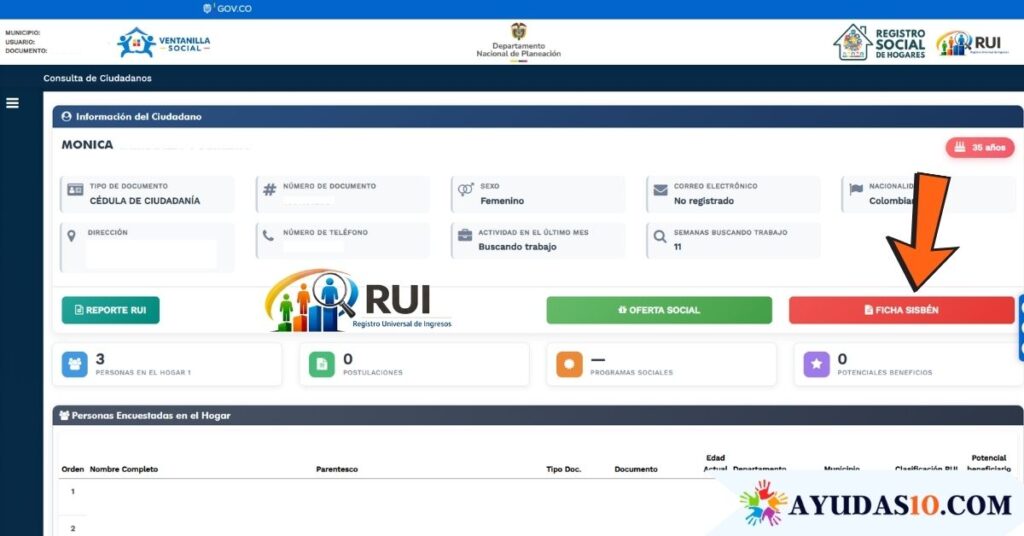The width and height of the screenshot is (1024, 536).
Task: Click the purple star icon for Potenciales Beneficios
Action: coord(816,364)
